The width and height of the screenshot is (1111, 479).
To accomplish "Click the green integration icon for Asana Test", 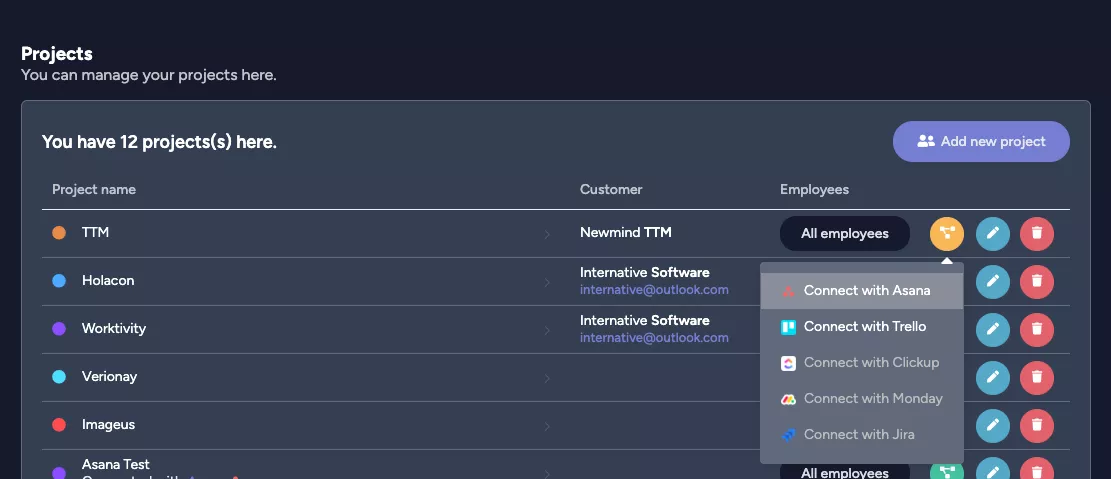I will (x=946, y=471).
